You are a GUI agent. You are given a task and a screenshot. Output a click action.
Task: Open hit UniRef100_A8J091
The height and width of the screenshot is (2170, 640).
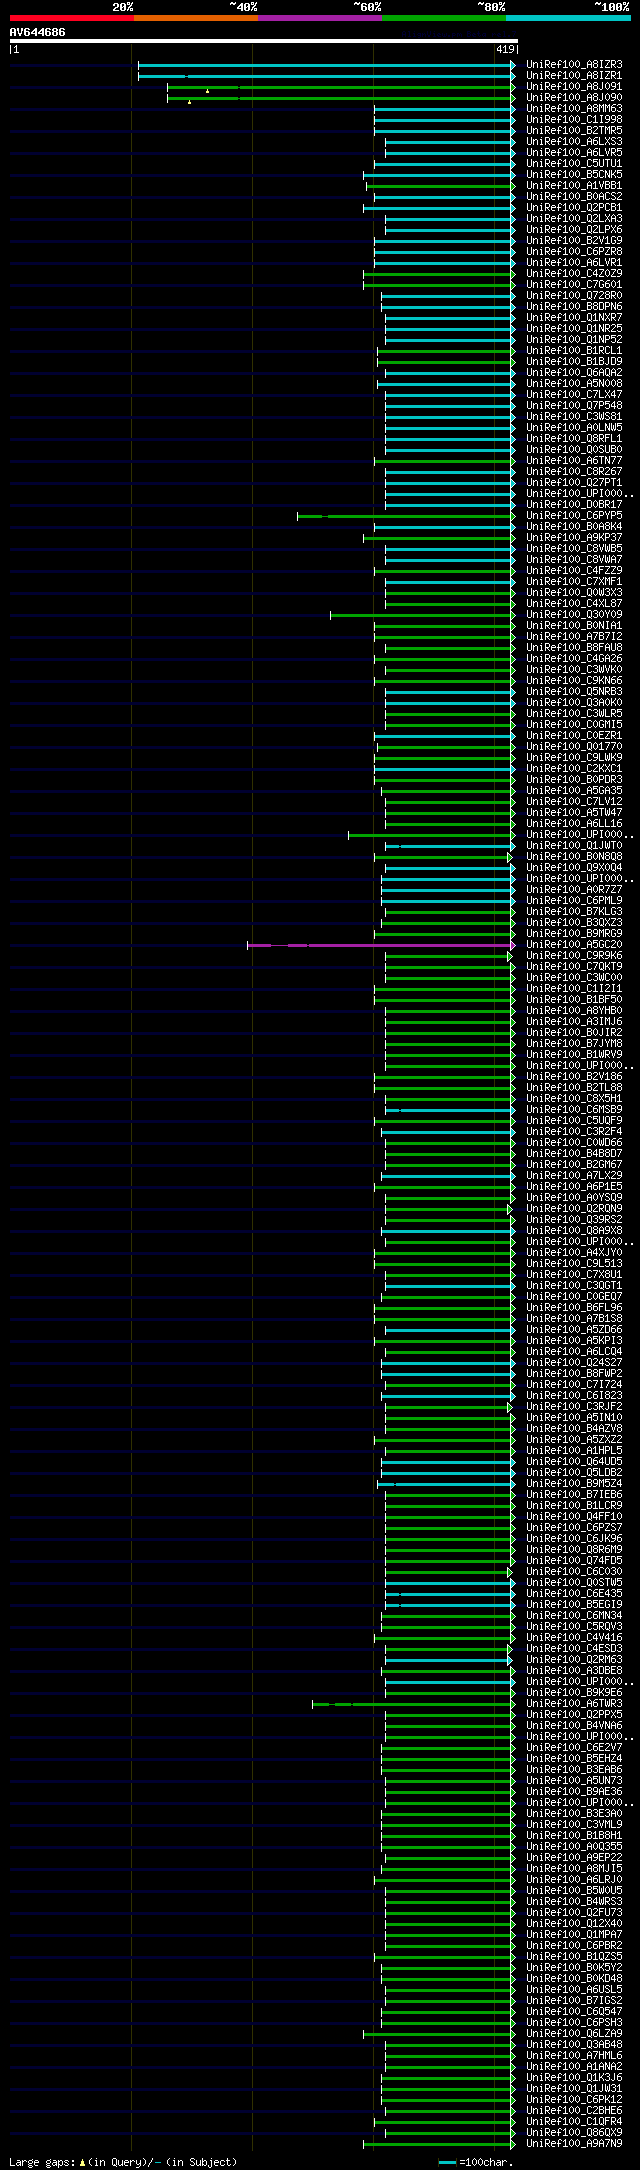click(x=574, y=86)
